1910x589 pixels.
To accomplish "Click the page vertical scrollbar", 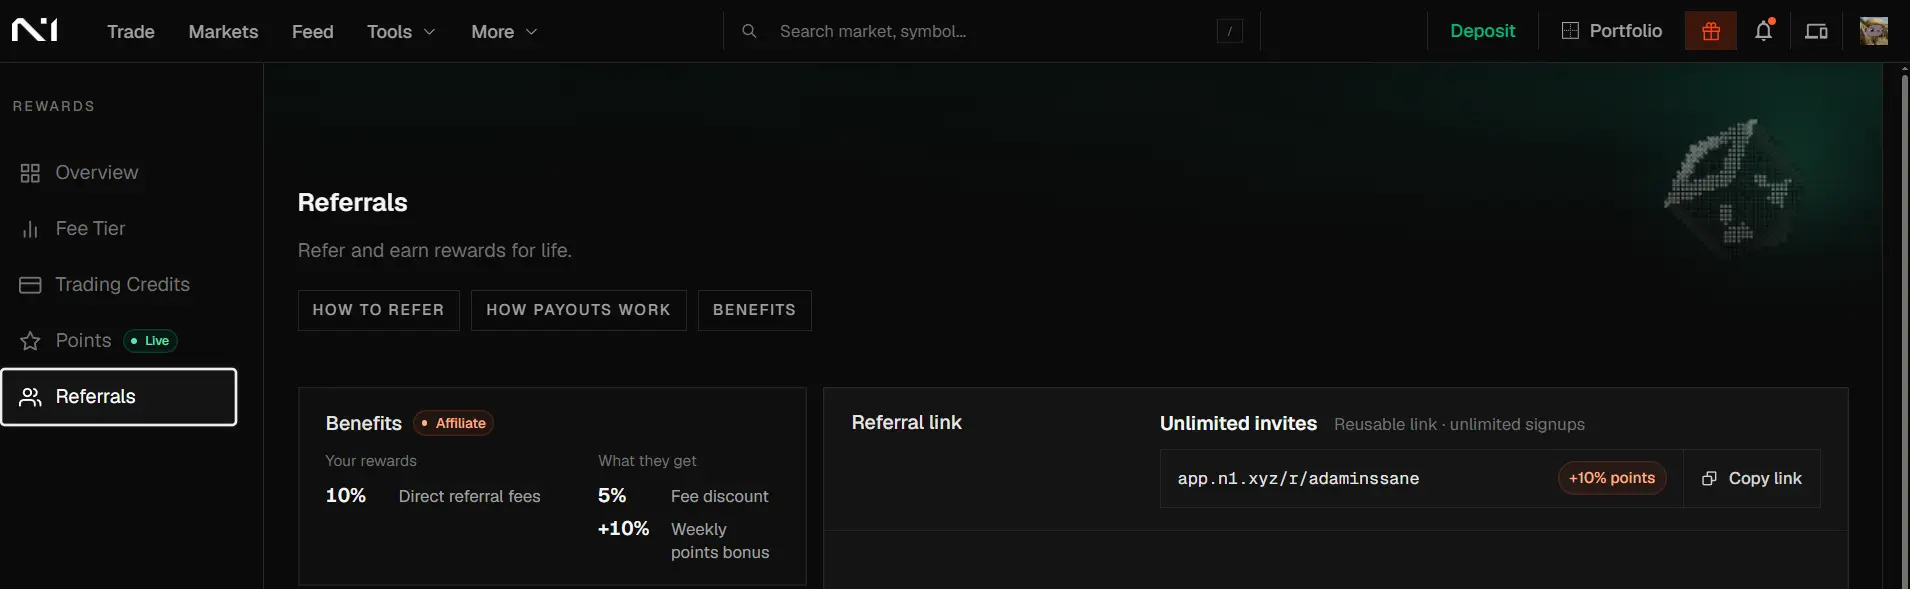I will [x=1904, y=326].
